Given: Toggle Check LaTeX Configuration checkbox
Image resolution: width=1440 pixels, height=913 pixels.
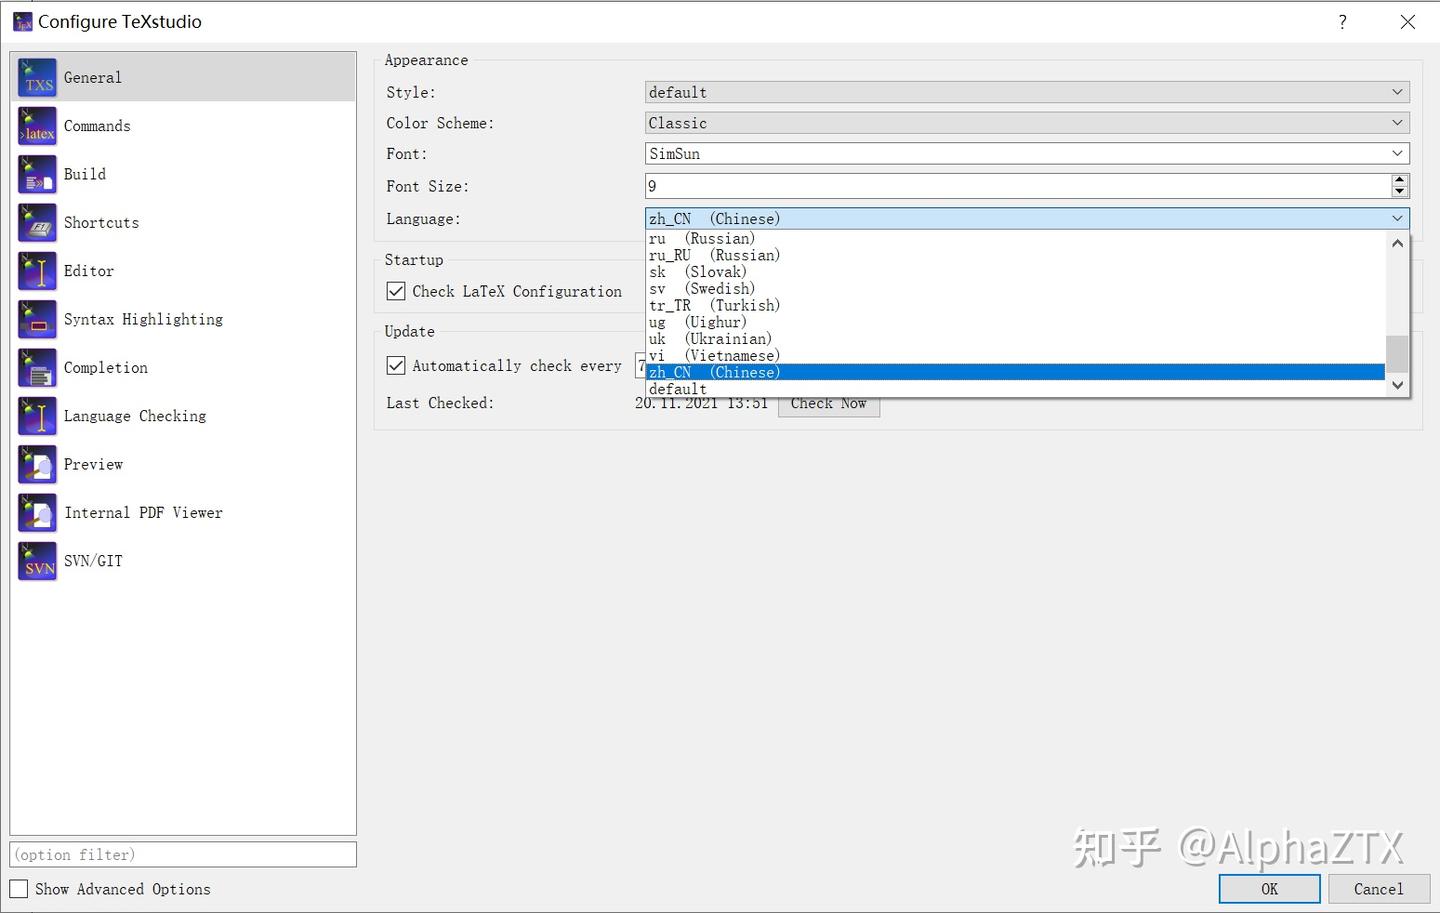Looking at the screenshot, I should 396,291.
